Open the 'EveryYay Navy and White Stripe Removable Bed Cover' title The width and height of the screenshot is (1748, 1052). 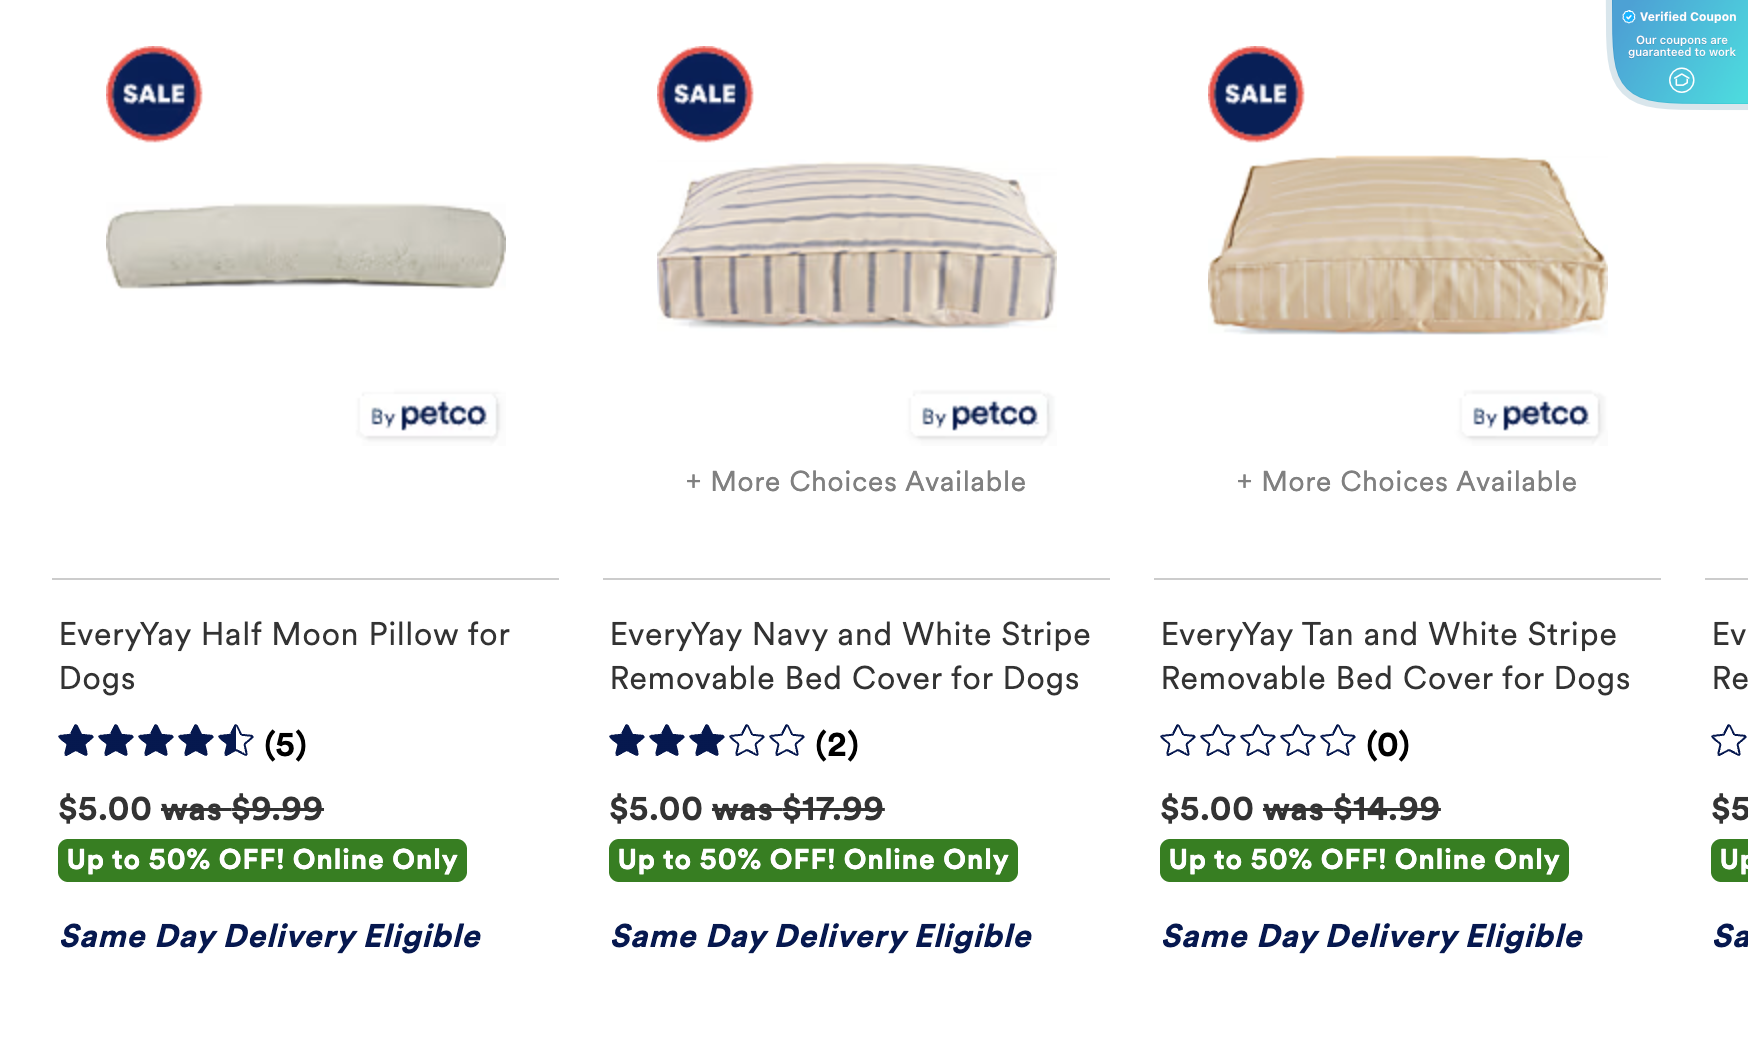tap(849, 656)
